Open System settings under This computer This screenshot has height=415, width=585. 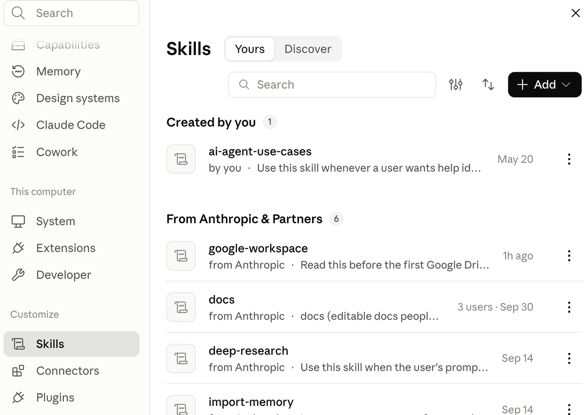(71, 221)
